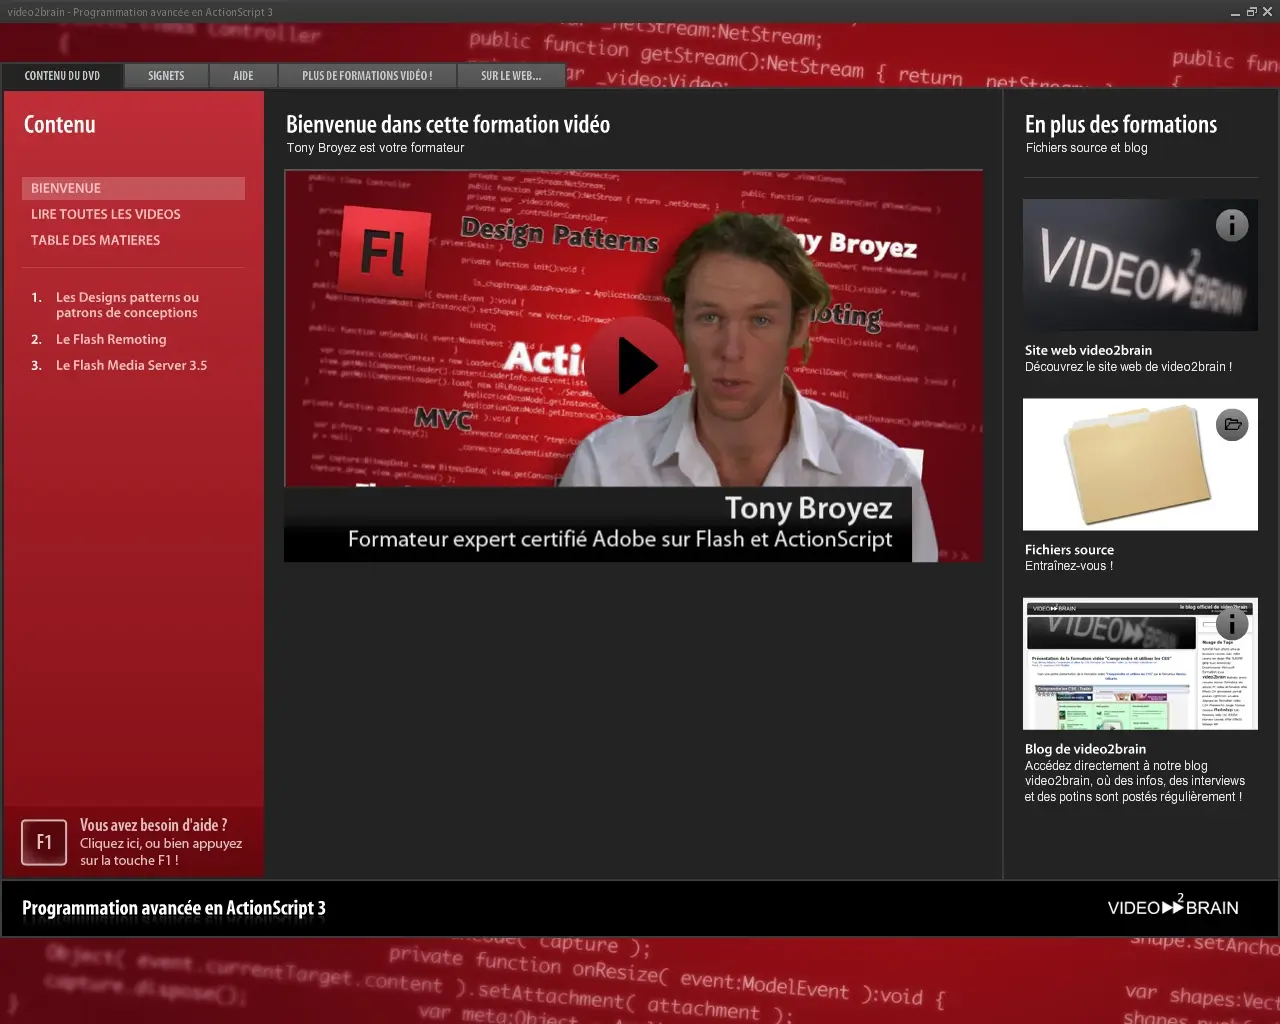1280x1024 pixels.
Task: Click the open-folder icon on the Fichiers source thumbnail
Action: point(1232,425)
